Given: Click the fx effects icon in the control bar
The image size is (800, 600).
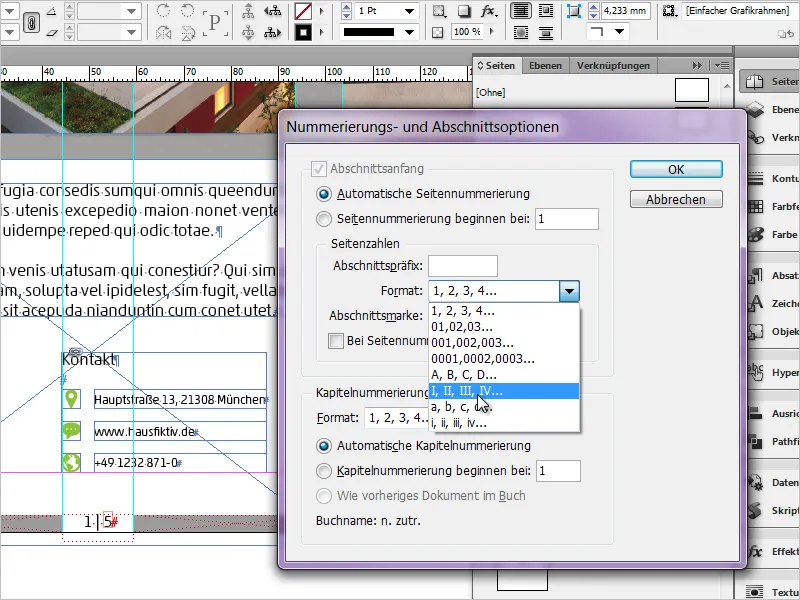Looking at the screenshot, I should [x=486, y=10].
